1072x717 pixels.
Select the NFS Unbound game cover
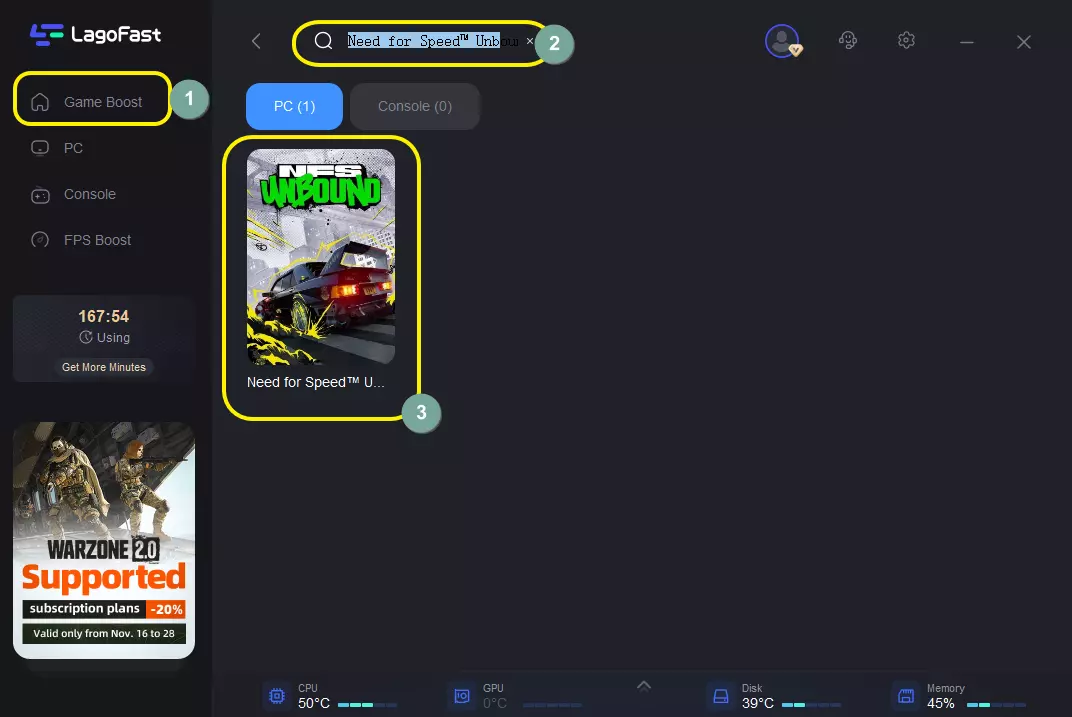click(x=321, y=257)
